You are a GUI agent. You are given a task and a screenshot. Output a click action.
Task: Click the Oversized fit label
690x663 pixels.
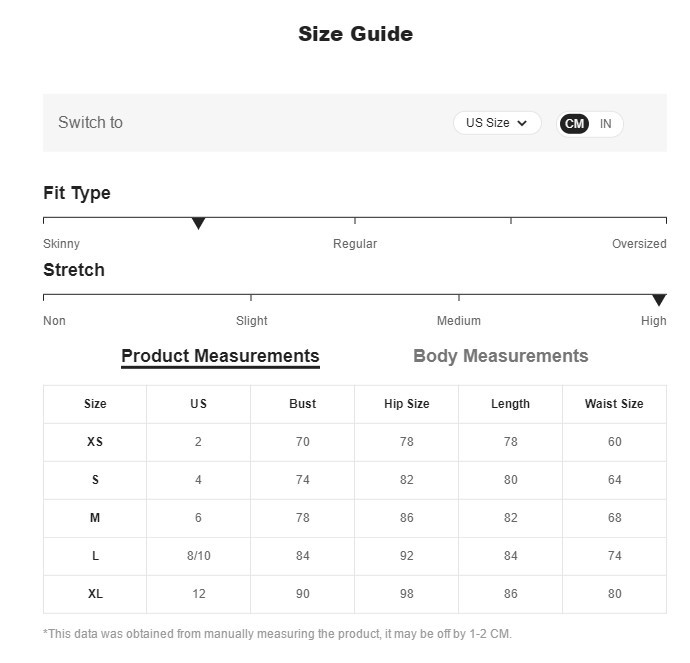[x=639, y=244]
